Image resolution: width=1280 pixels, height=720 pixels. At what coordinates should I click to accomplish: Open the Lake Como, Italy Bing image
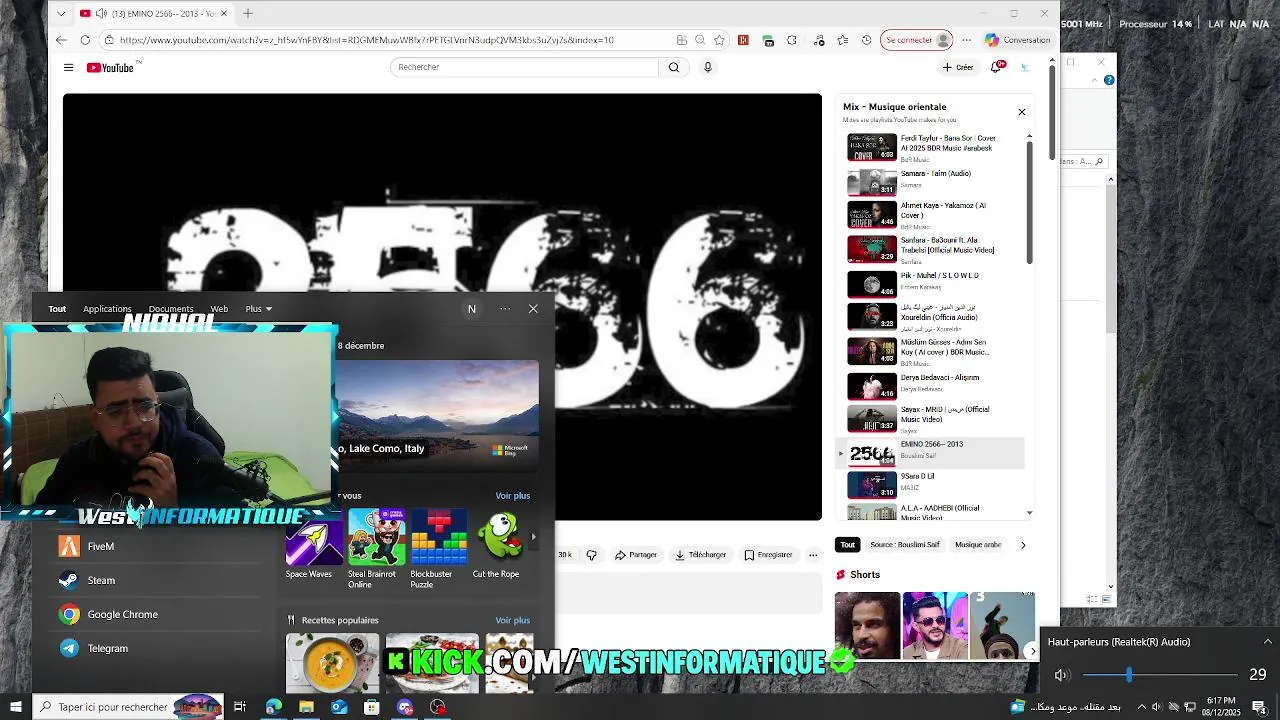pos(437,416)
